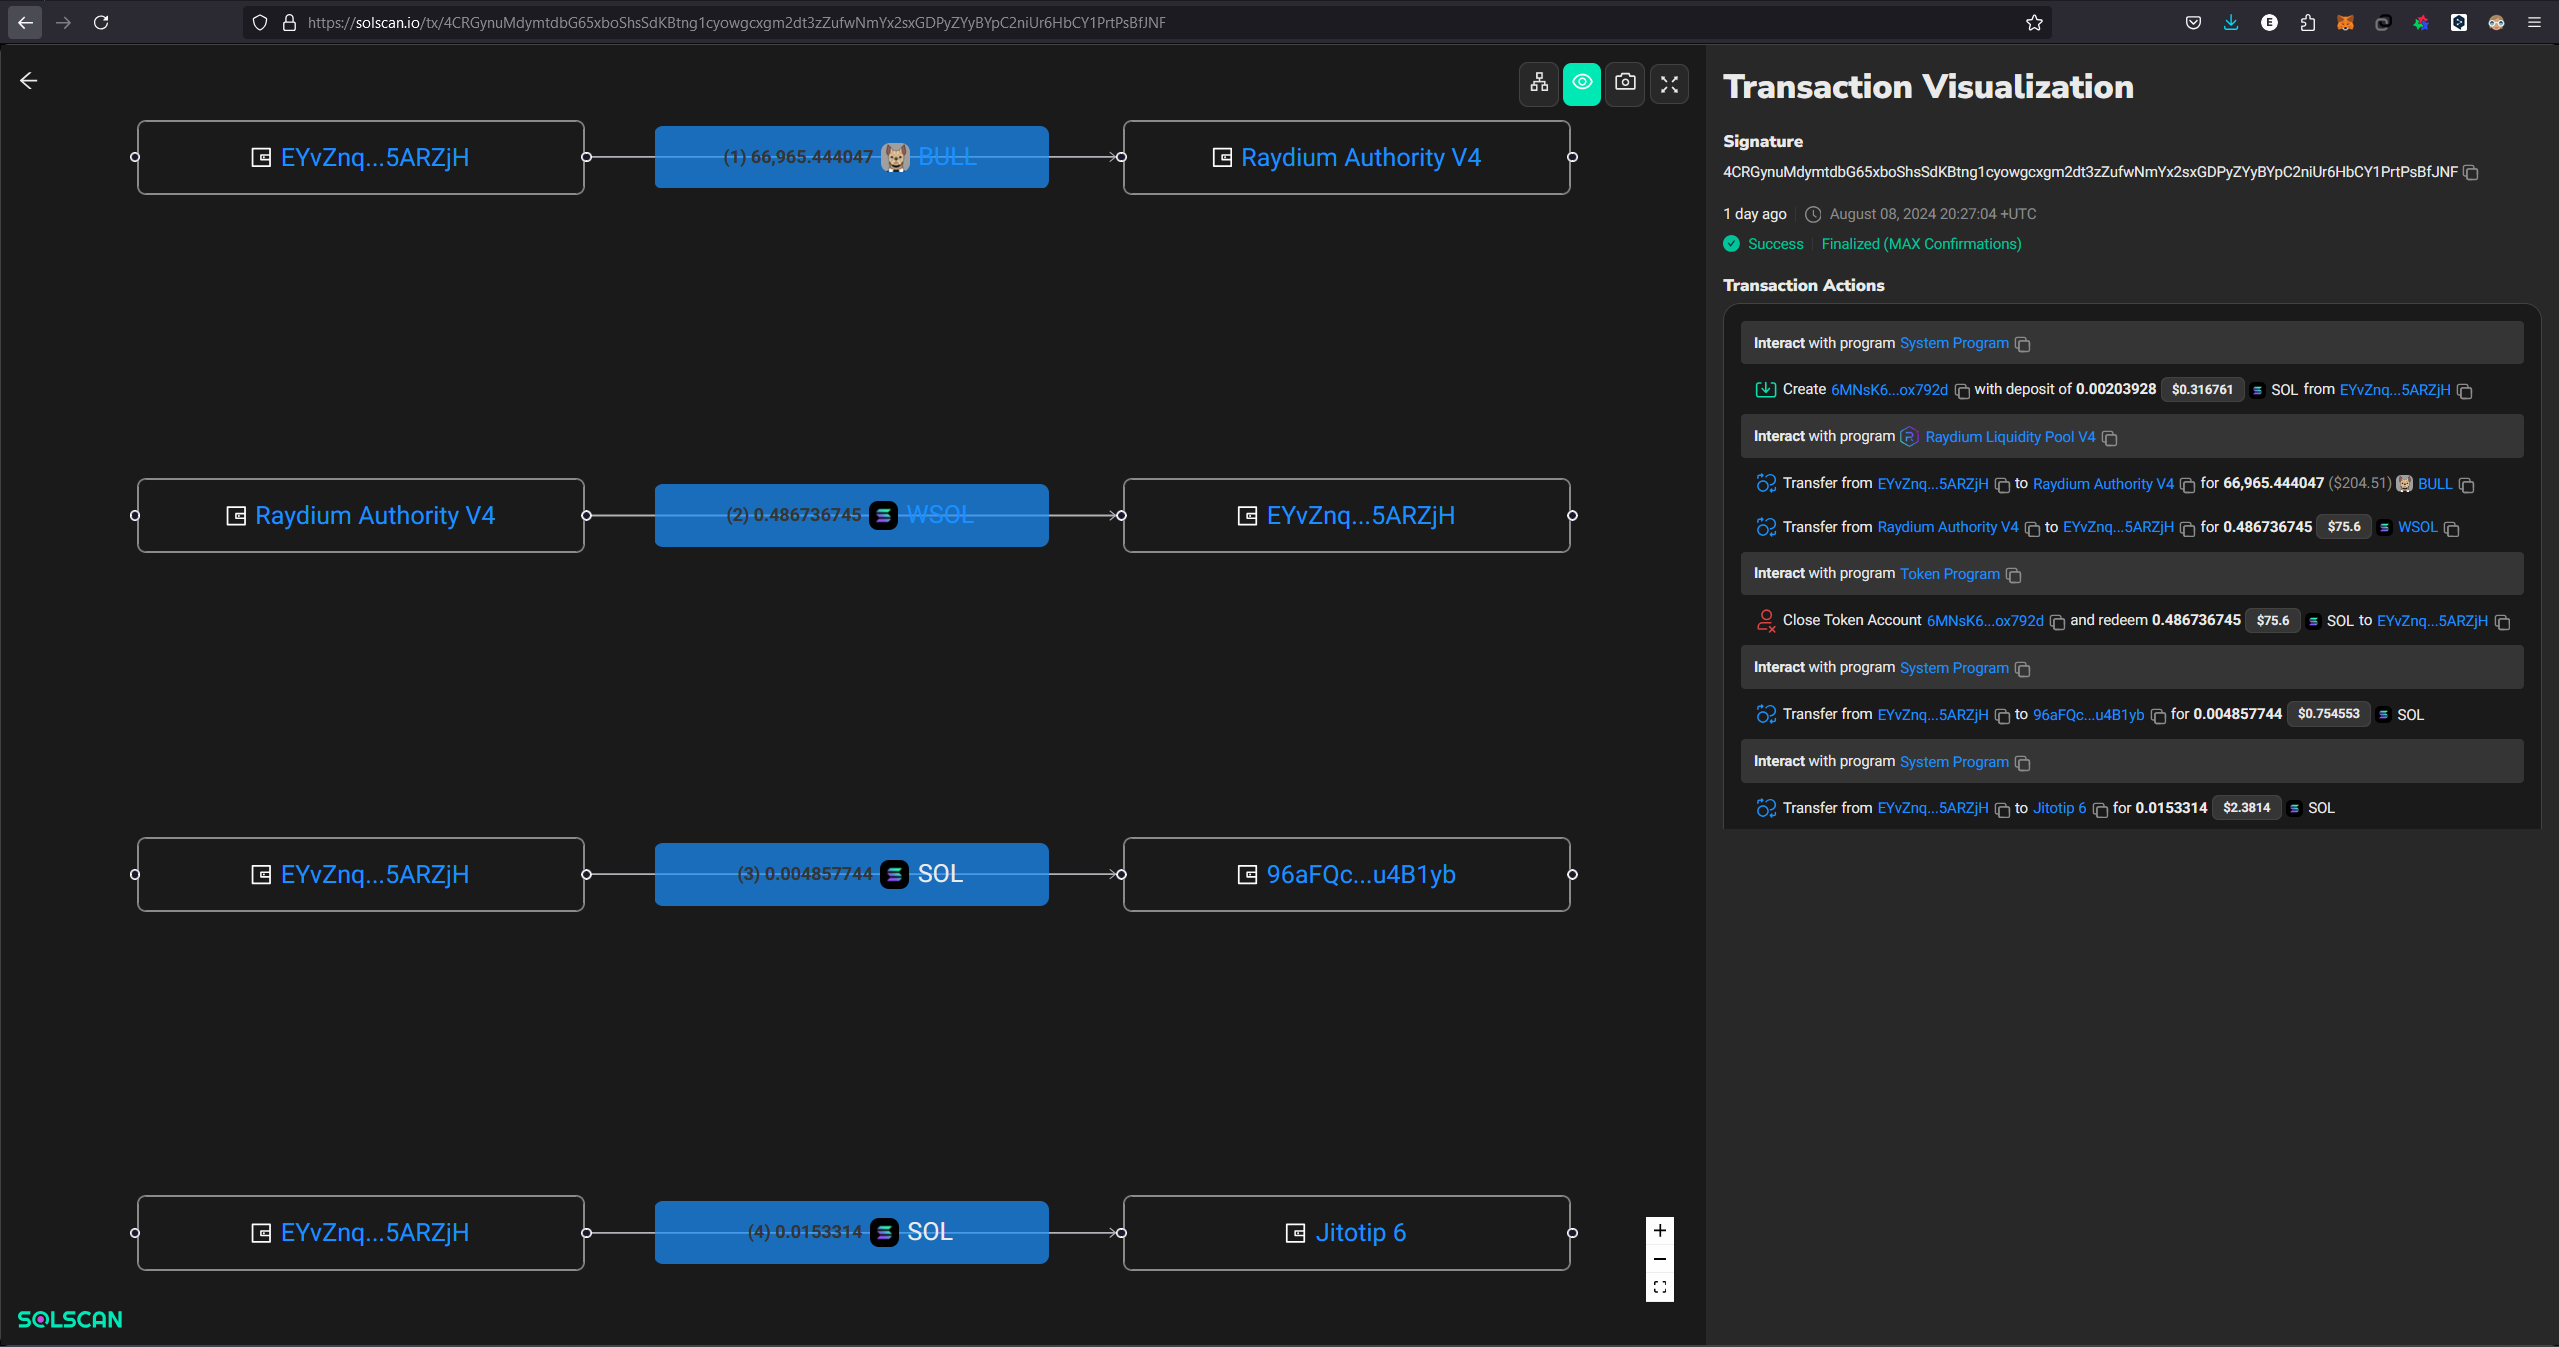Copy the Jitotip 6 address
2559x1347 pixels.
pos(2100,809)
